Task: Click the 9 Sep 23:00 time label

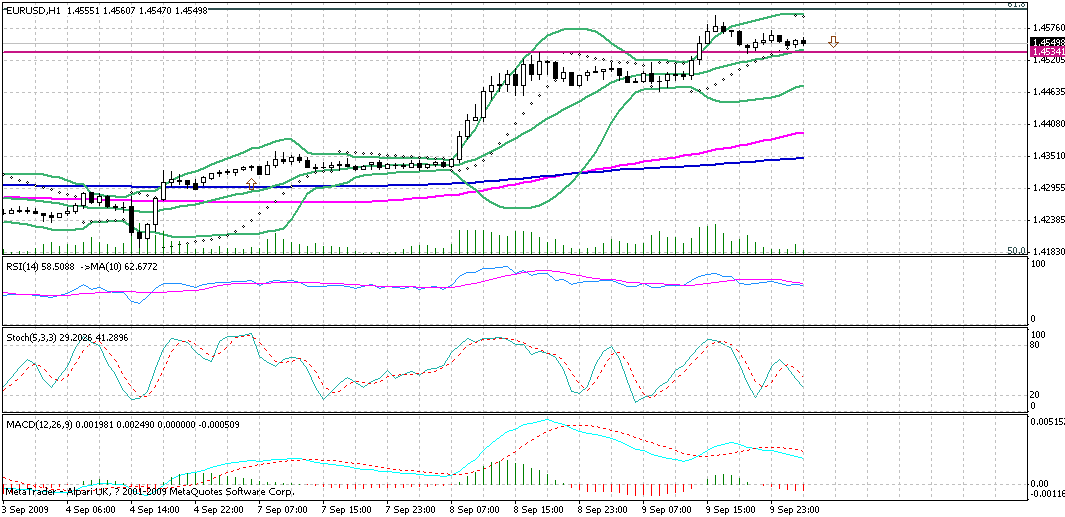Action: 793,509
